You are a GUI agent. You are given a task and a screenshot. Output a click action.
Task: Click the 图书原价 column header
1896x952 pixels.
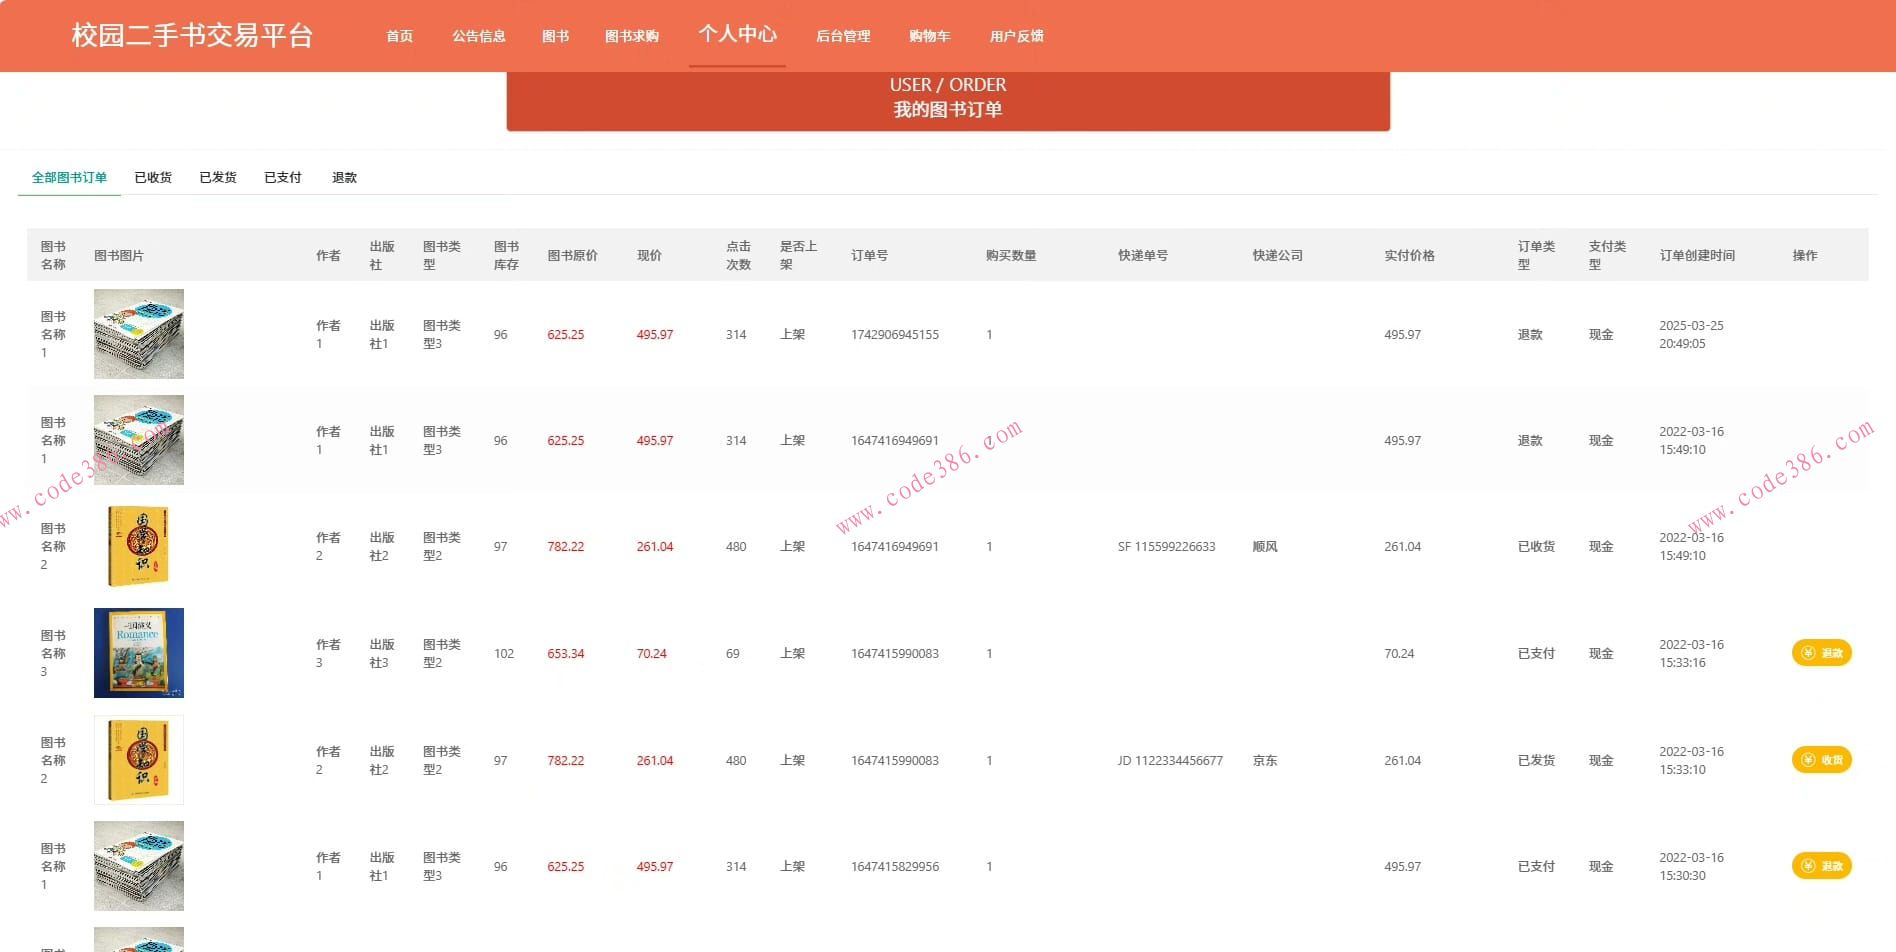point(573,256)
